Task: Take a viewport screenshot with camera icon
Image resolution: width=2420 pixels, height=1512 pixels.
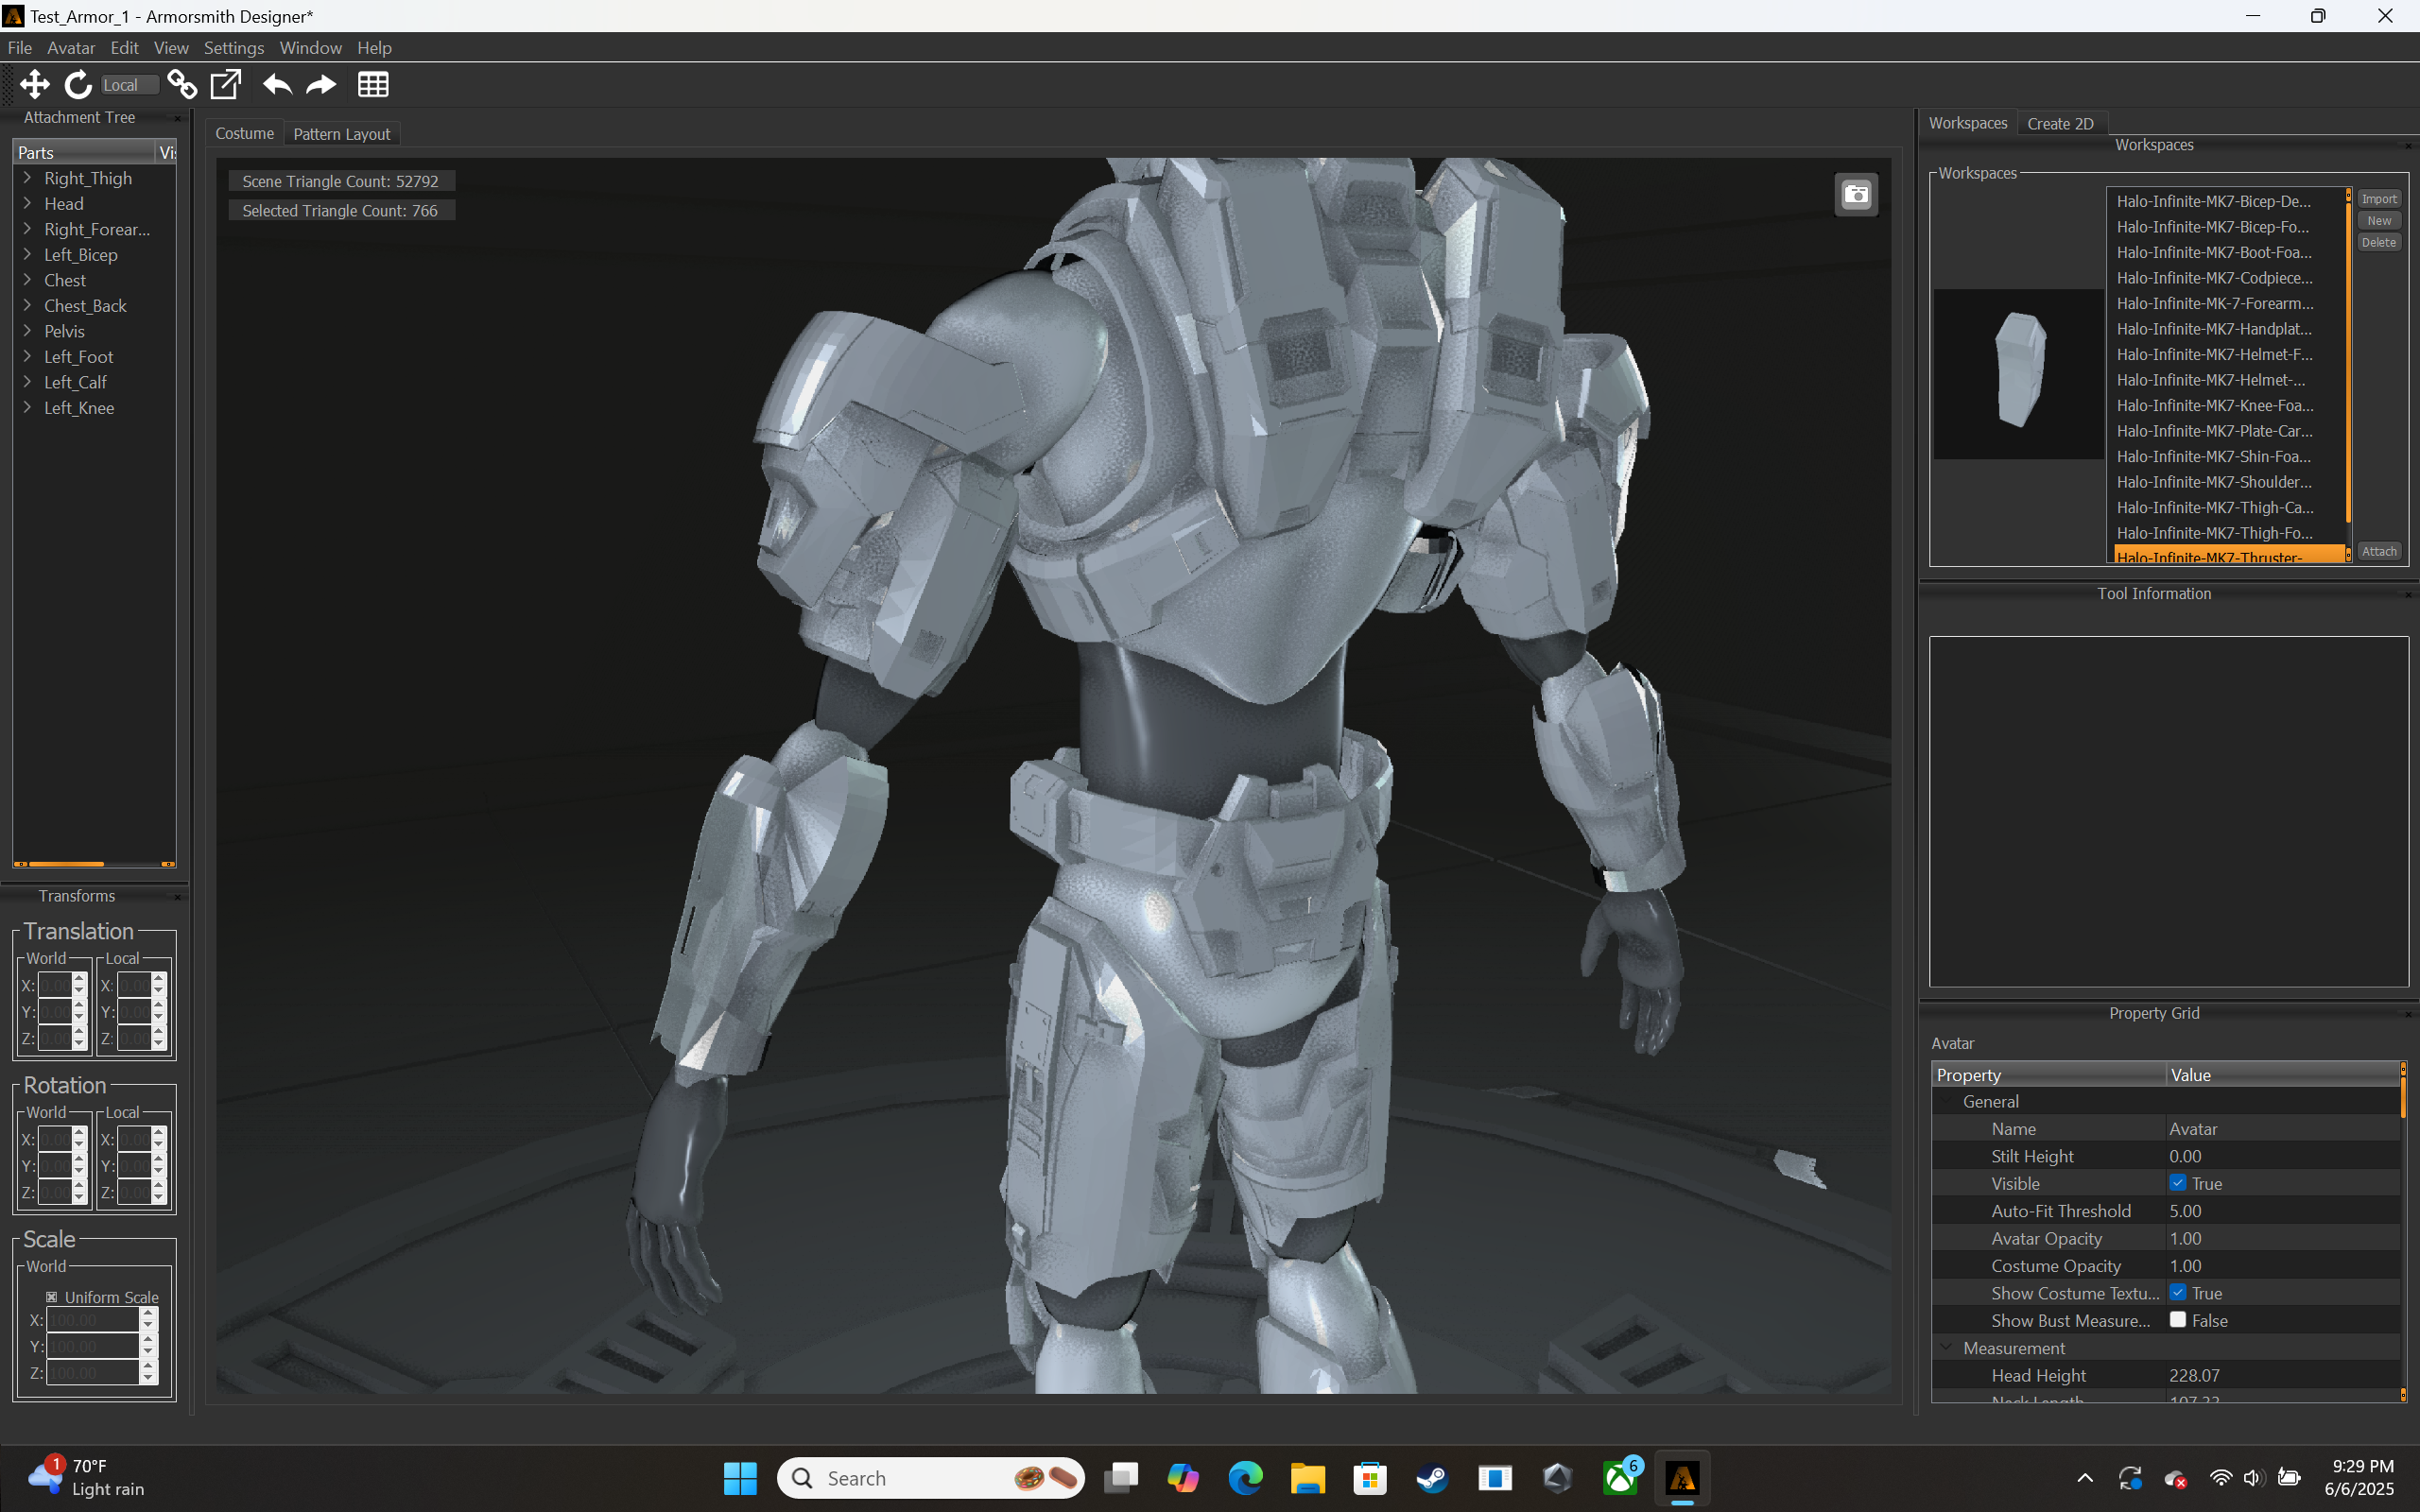Action: click(1856, 195)
